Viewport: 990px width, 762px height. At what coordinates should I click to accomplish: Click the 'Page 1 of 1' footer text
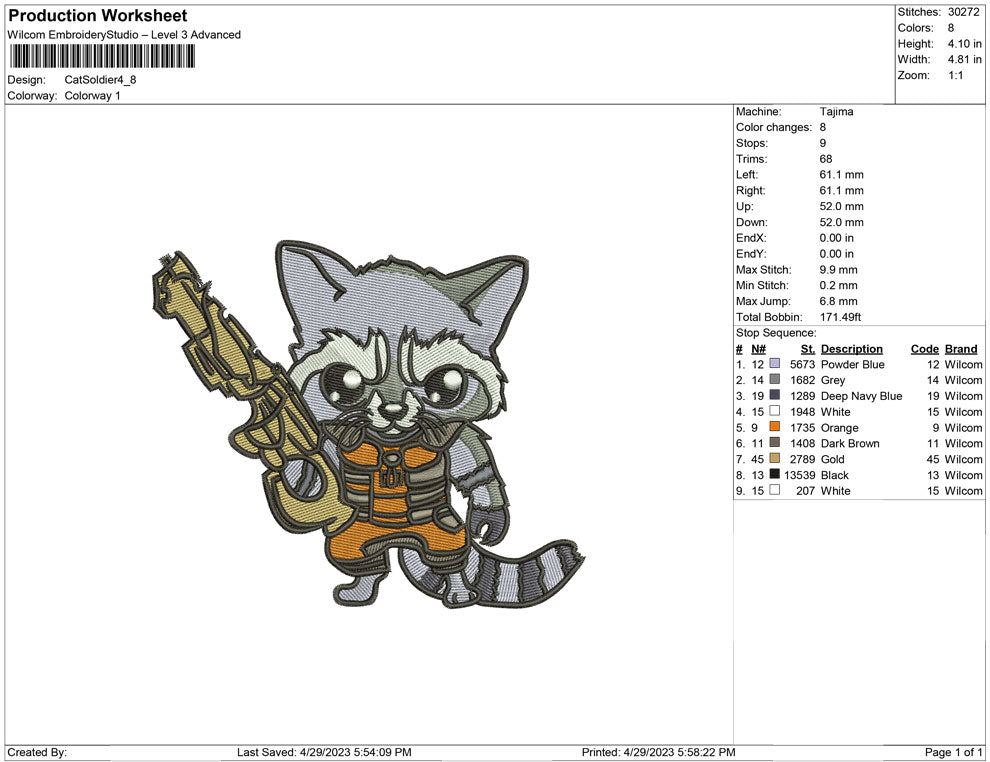click(953, 752)
